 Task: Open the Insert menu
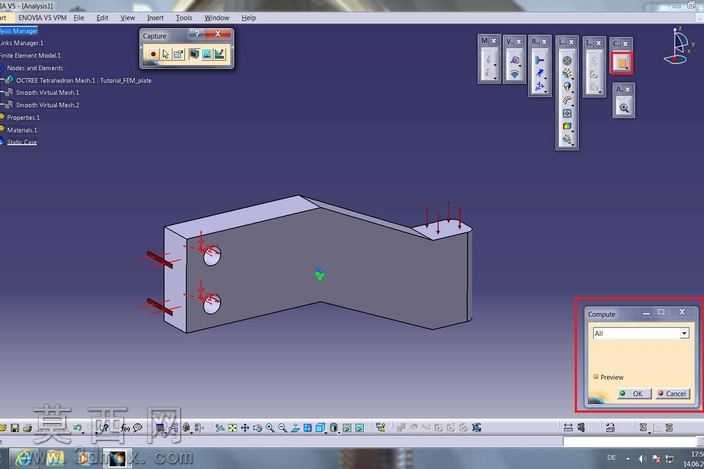tap(155, 18)
